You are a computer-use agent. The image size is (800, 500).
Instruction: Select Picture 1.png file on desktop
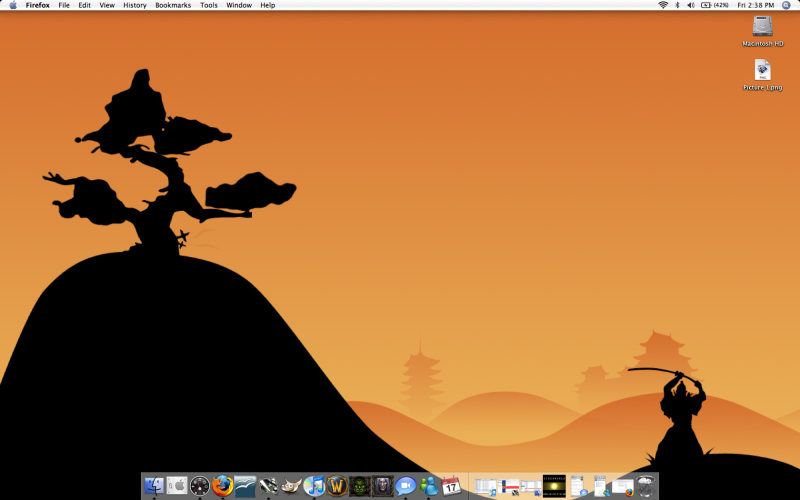[x=763, y=72]
